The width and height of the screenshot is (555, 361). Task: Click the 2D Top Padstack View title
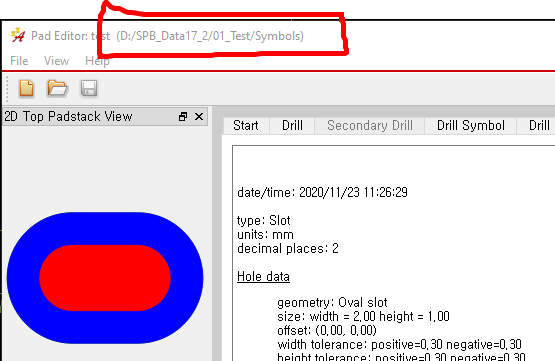pos(68,116)
